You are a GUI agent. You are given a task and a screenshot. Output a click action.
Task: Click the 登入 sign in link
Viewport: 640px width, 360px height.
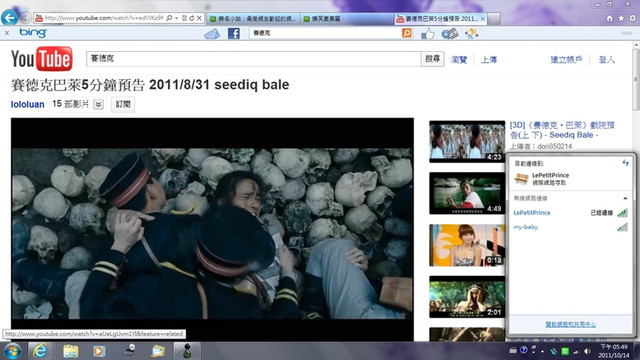pyautogui.click(x=607, y=60)
